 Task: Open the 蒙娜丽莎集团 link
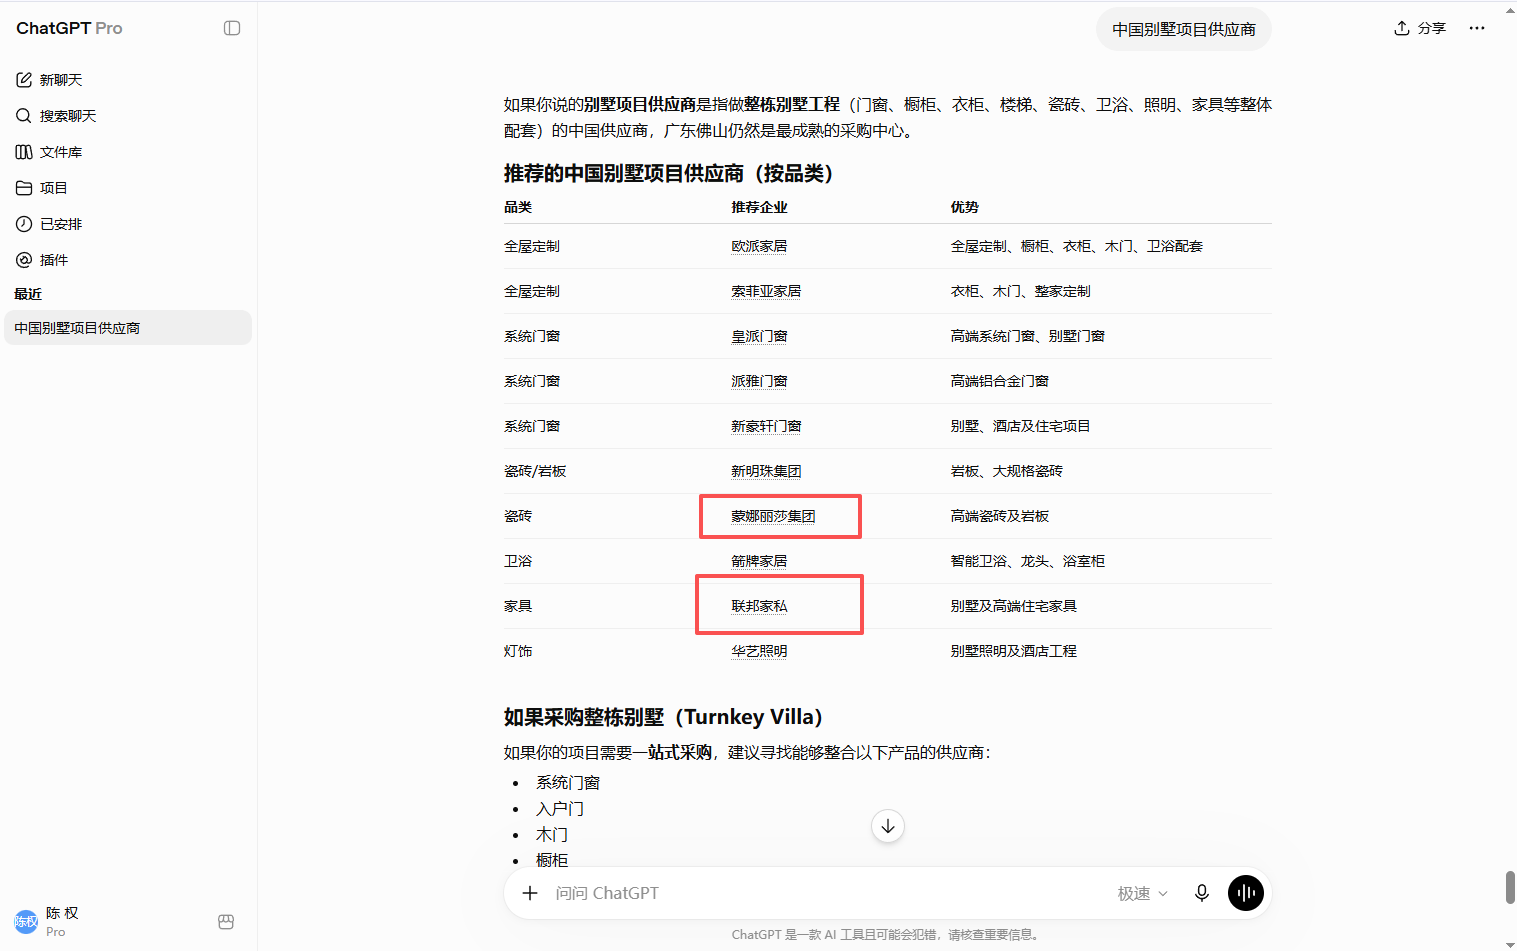(x=773, y=516)
